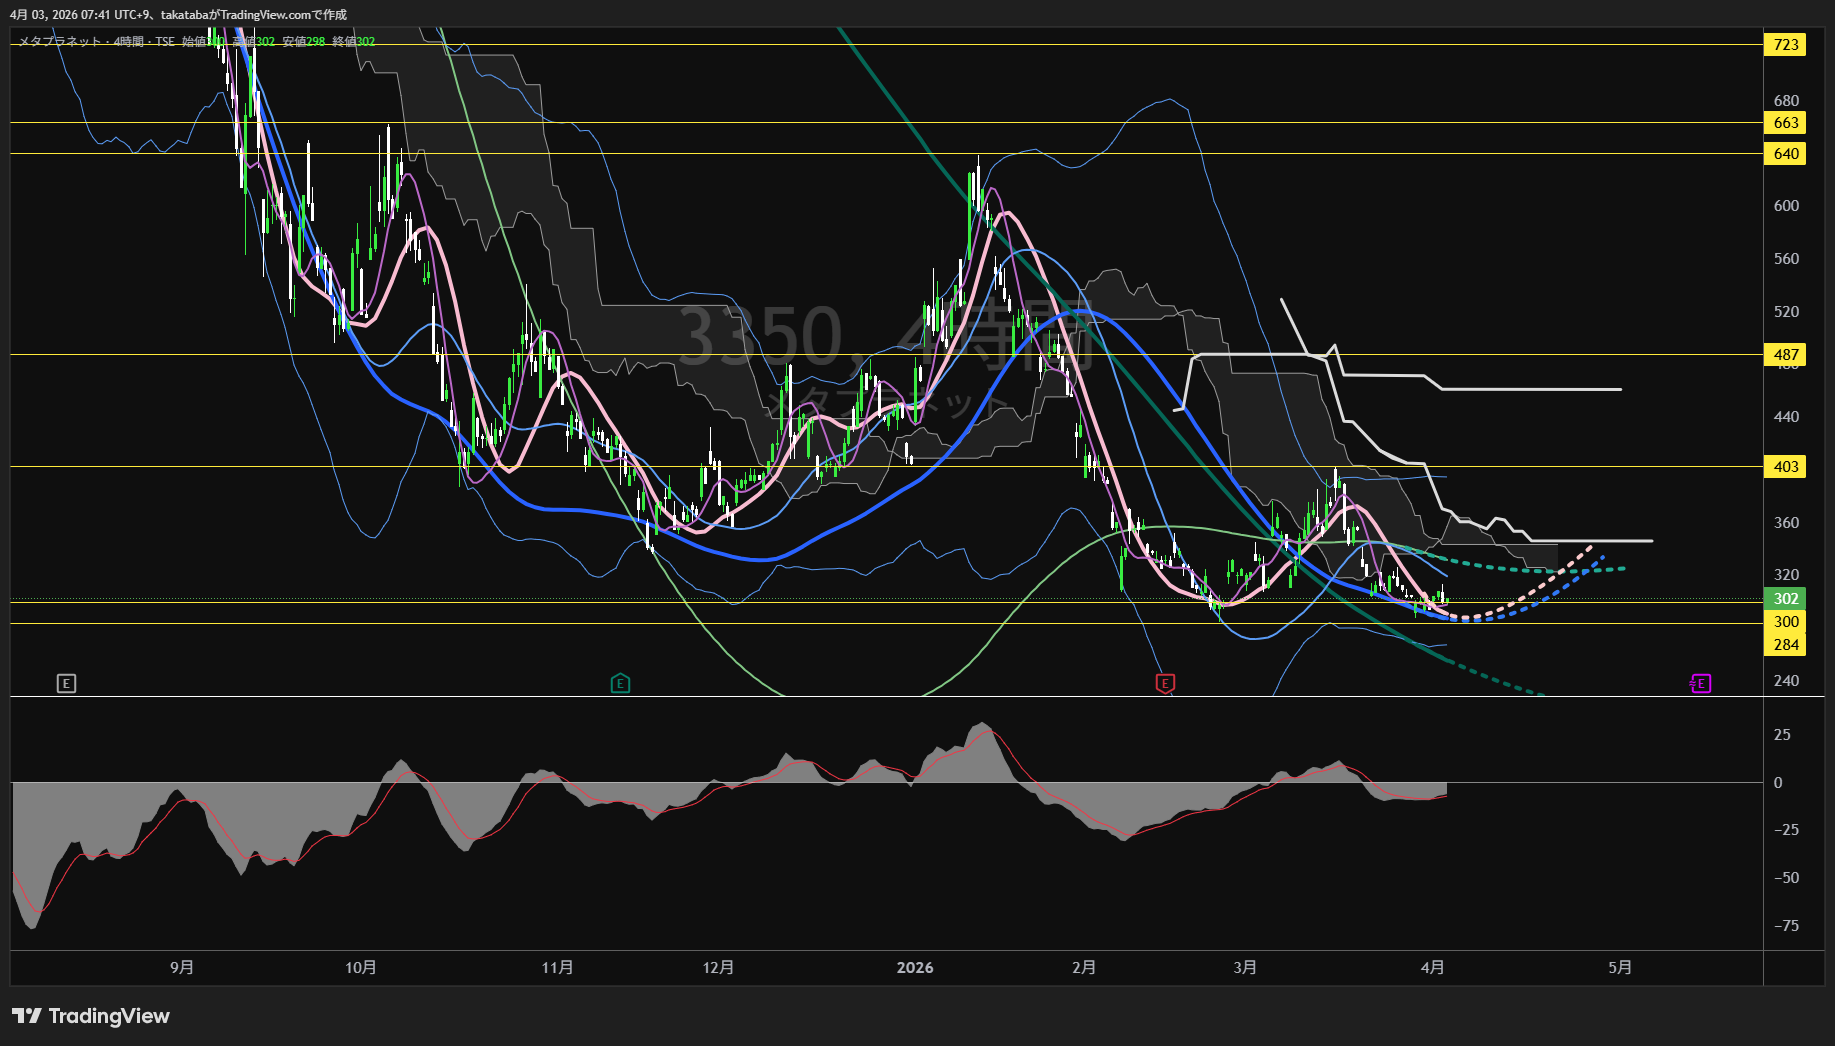Select the yellow 487 price level label
This screenshot has height=1046, width=1835.
coord(1786,355)
